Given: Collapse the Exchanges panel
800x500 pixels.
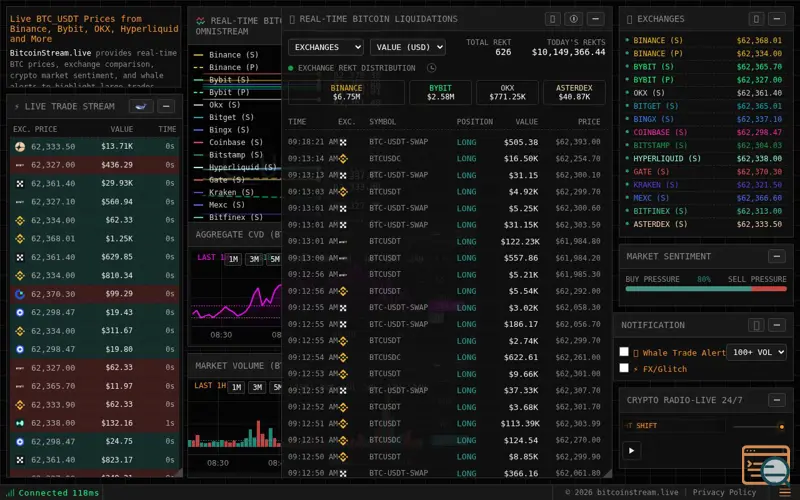Looking at the screenshot, I should click(777, 19).
